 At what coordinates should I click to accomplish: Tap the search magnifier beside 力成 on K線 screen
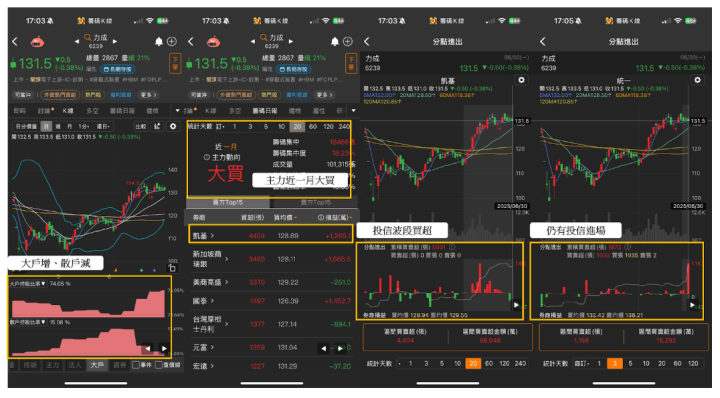[x=87, y=37]
